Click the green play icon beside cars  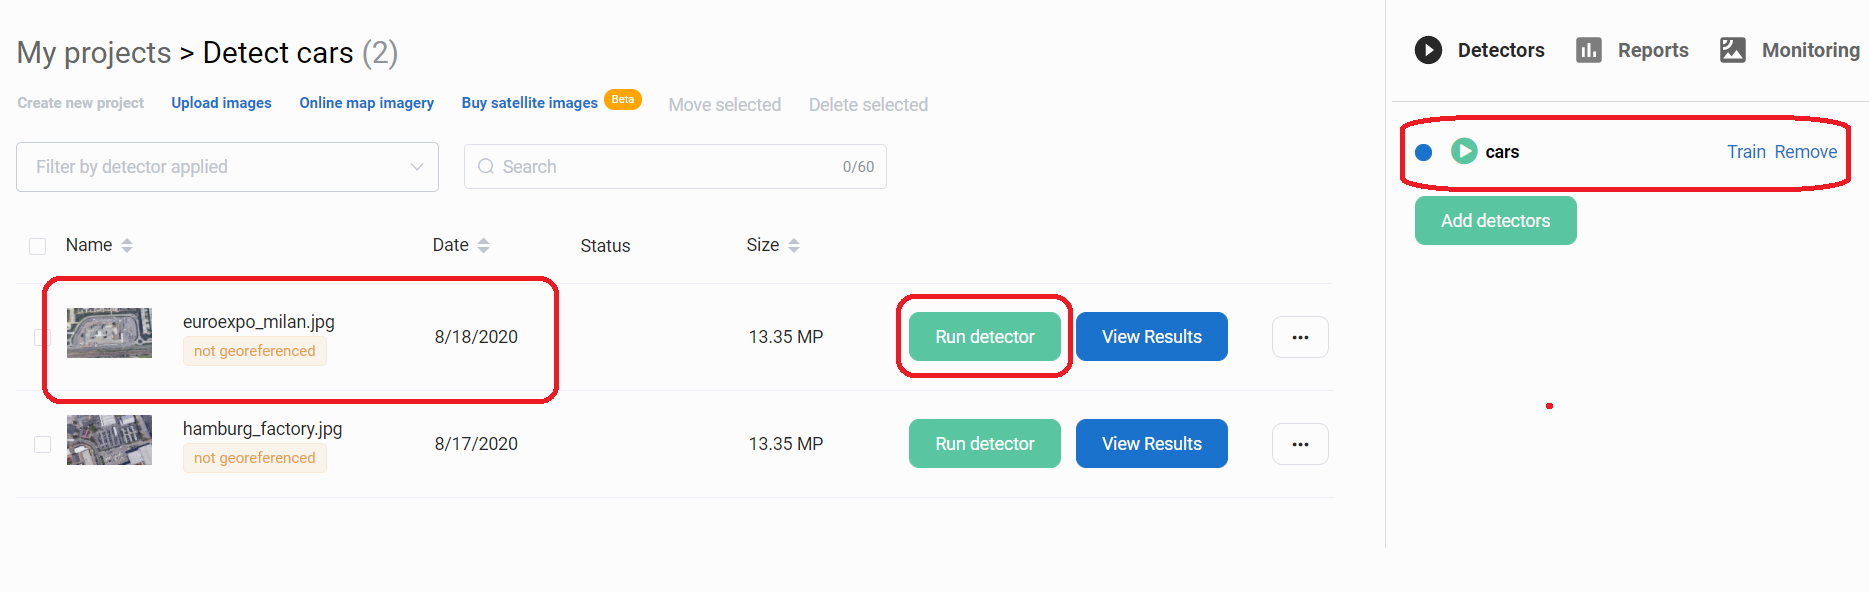point(1464,151)
